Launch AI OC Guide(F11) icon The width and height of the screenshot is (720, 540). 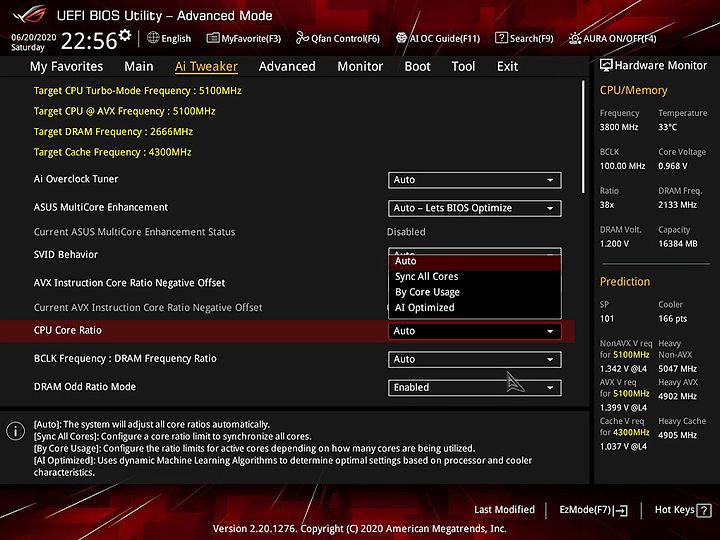point(401,38)
